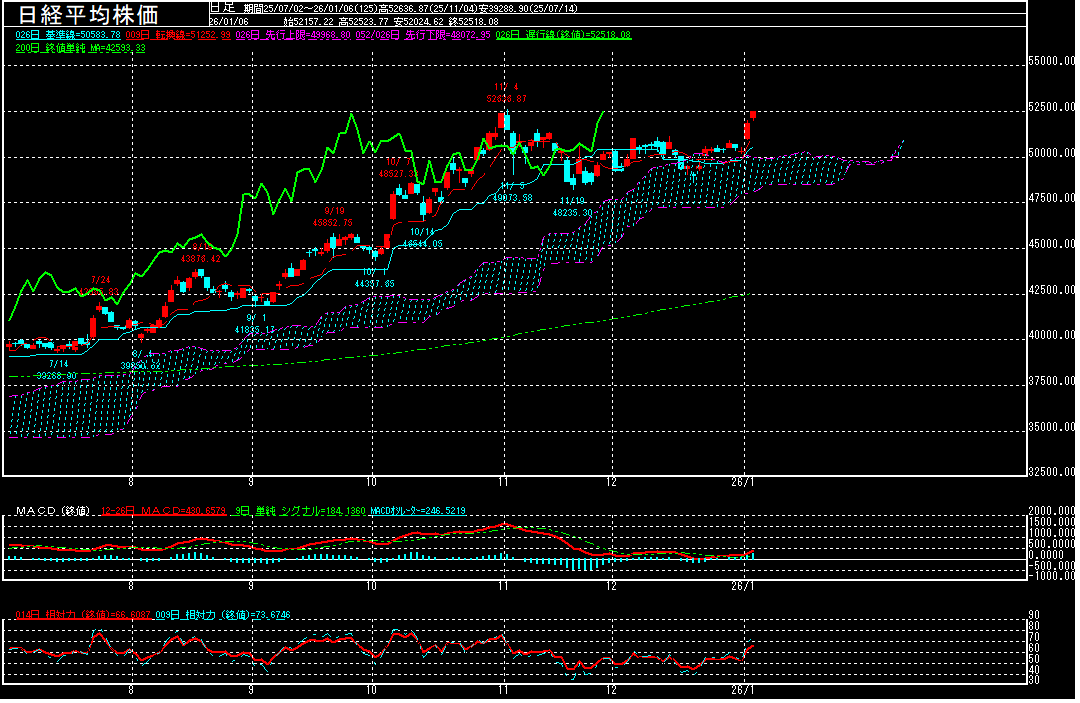Click the latest red candlestick near 26/1
1080x703 pixels.
click(747, 127)
